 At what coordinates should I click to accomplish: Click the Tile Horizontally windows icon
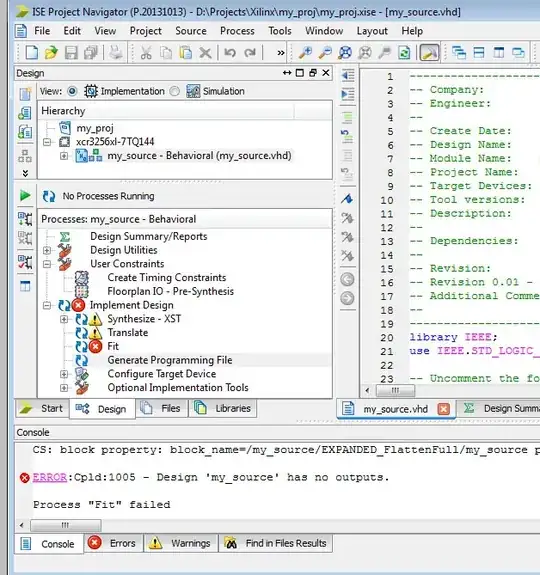coord(479,53)
